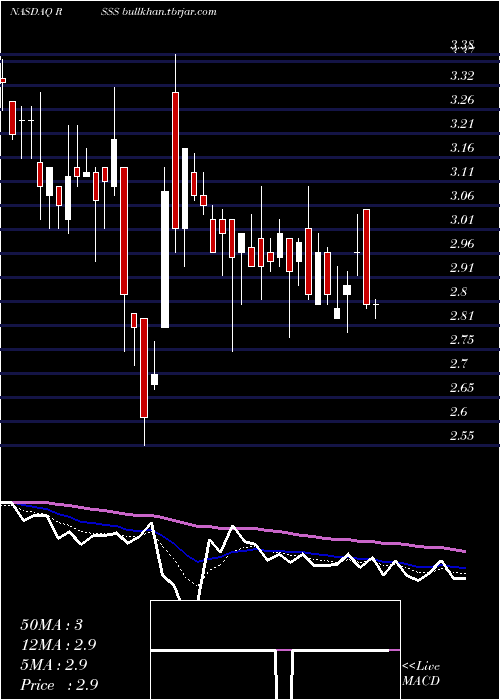Select the 2.7 price axis label
The image size is (500, 700).
click(x=459, y=365)
